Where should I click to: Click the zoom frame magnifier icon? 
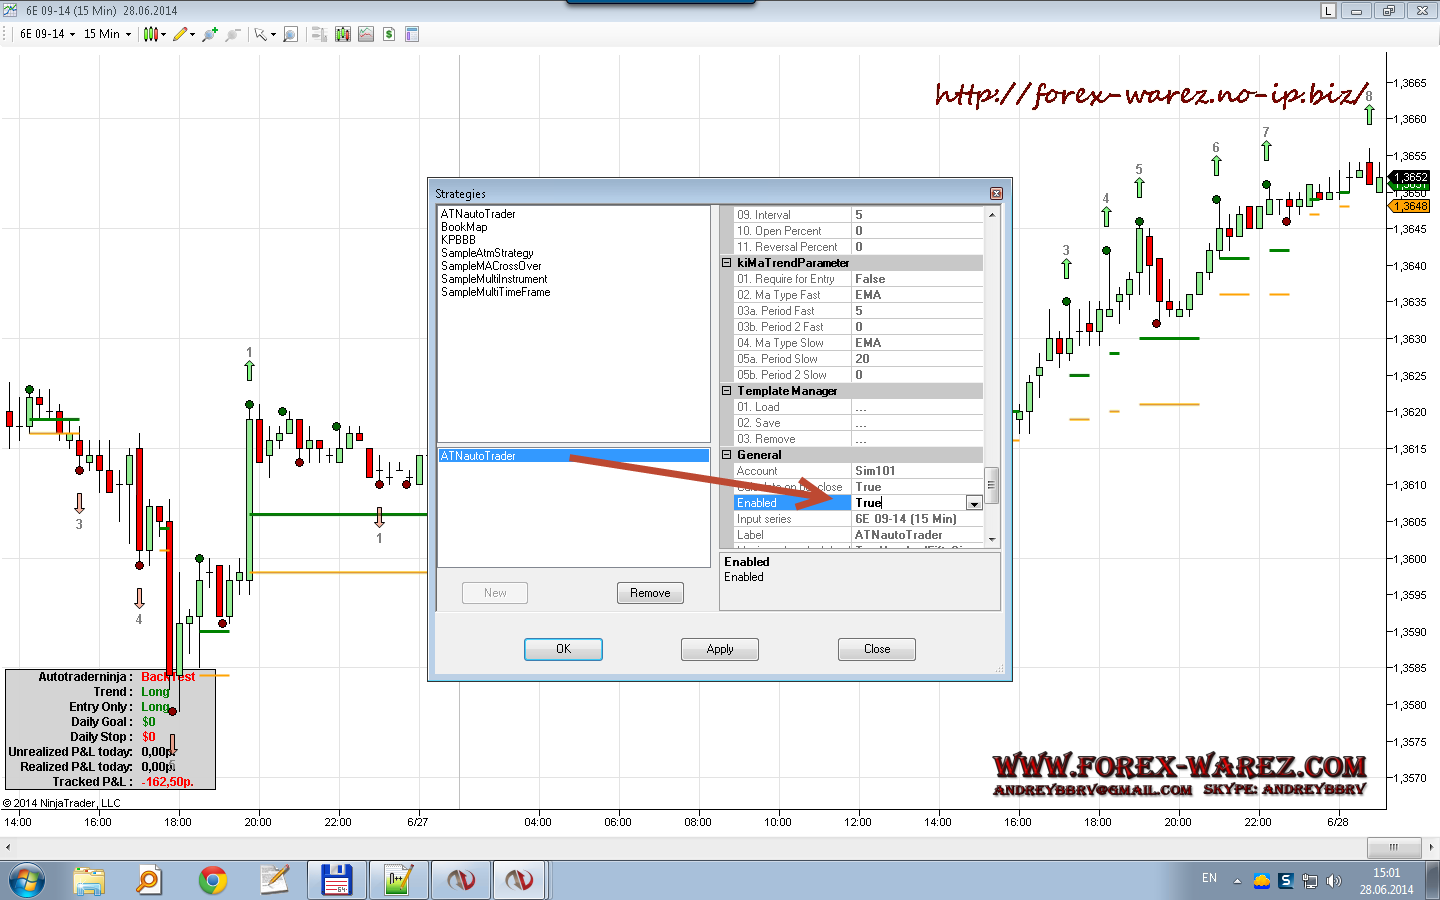pyautogui.click(x=290, y=34)
